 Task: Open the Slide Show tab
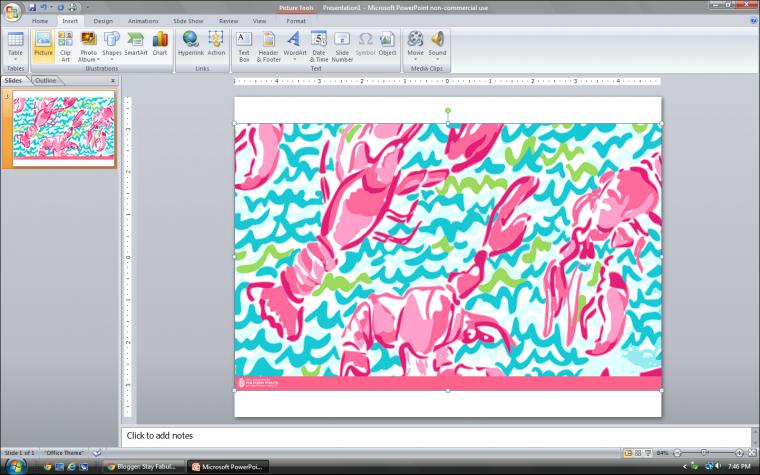pyautogui.click(x=188, y=21)
